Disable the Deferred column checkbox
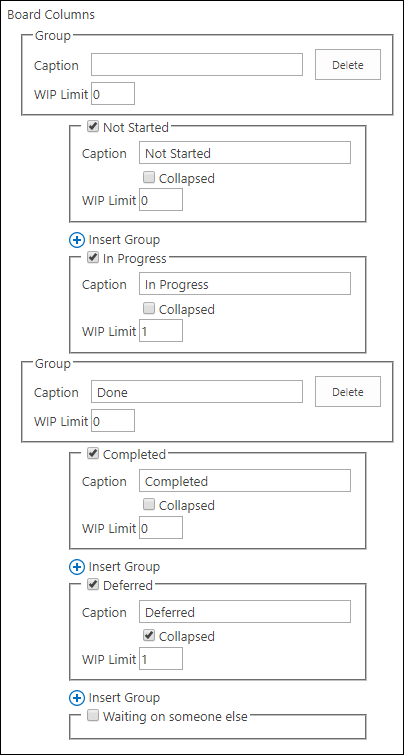The height and width of the screenshot is (755, 404). point(93,585)
